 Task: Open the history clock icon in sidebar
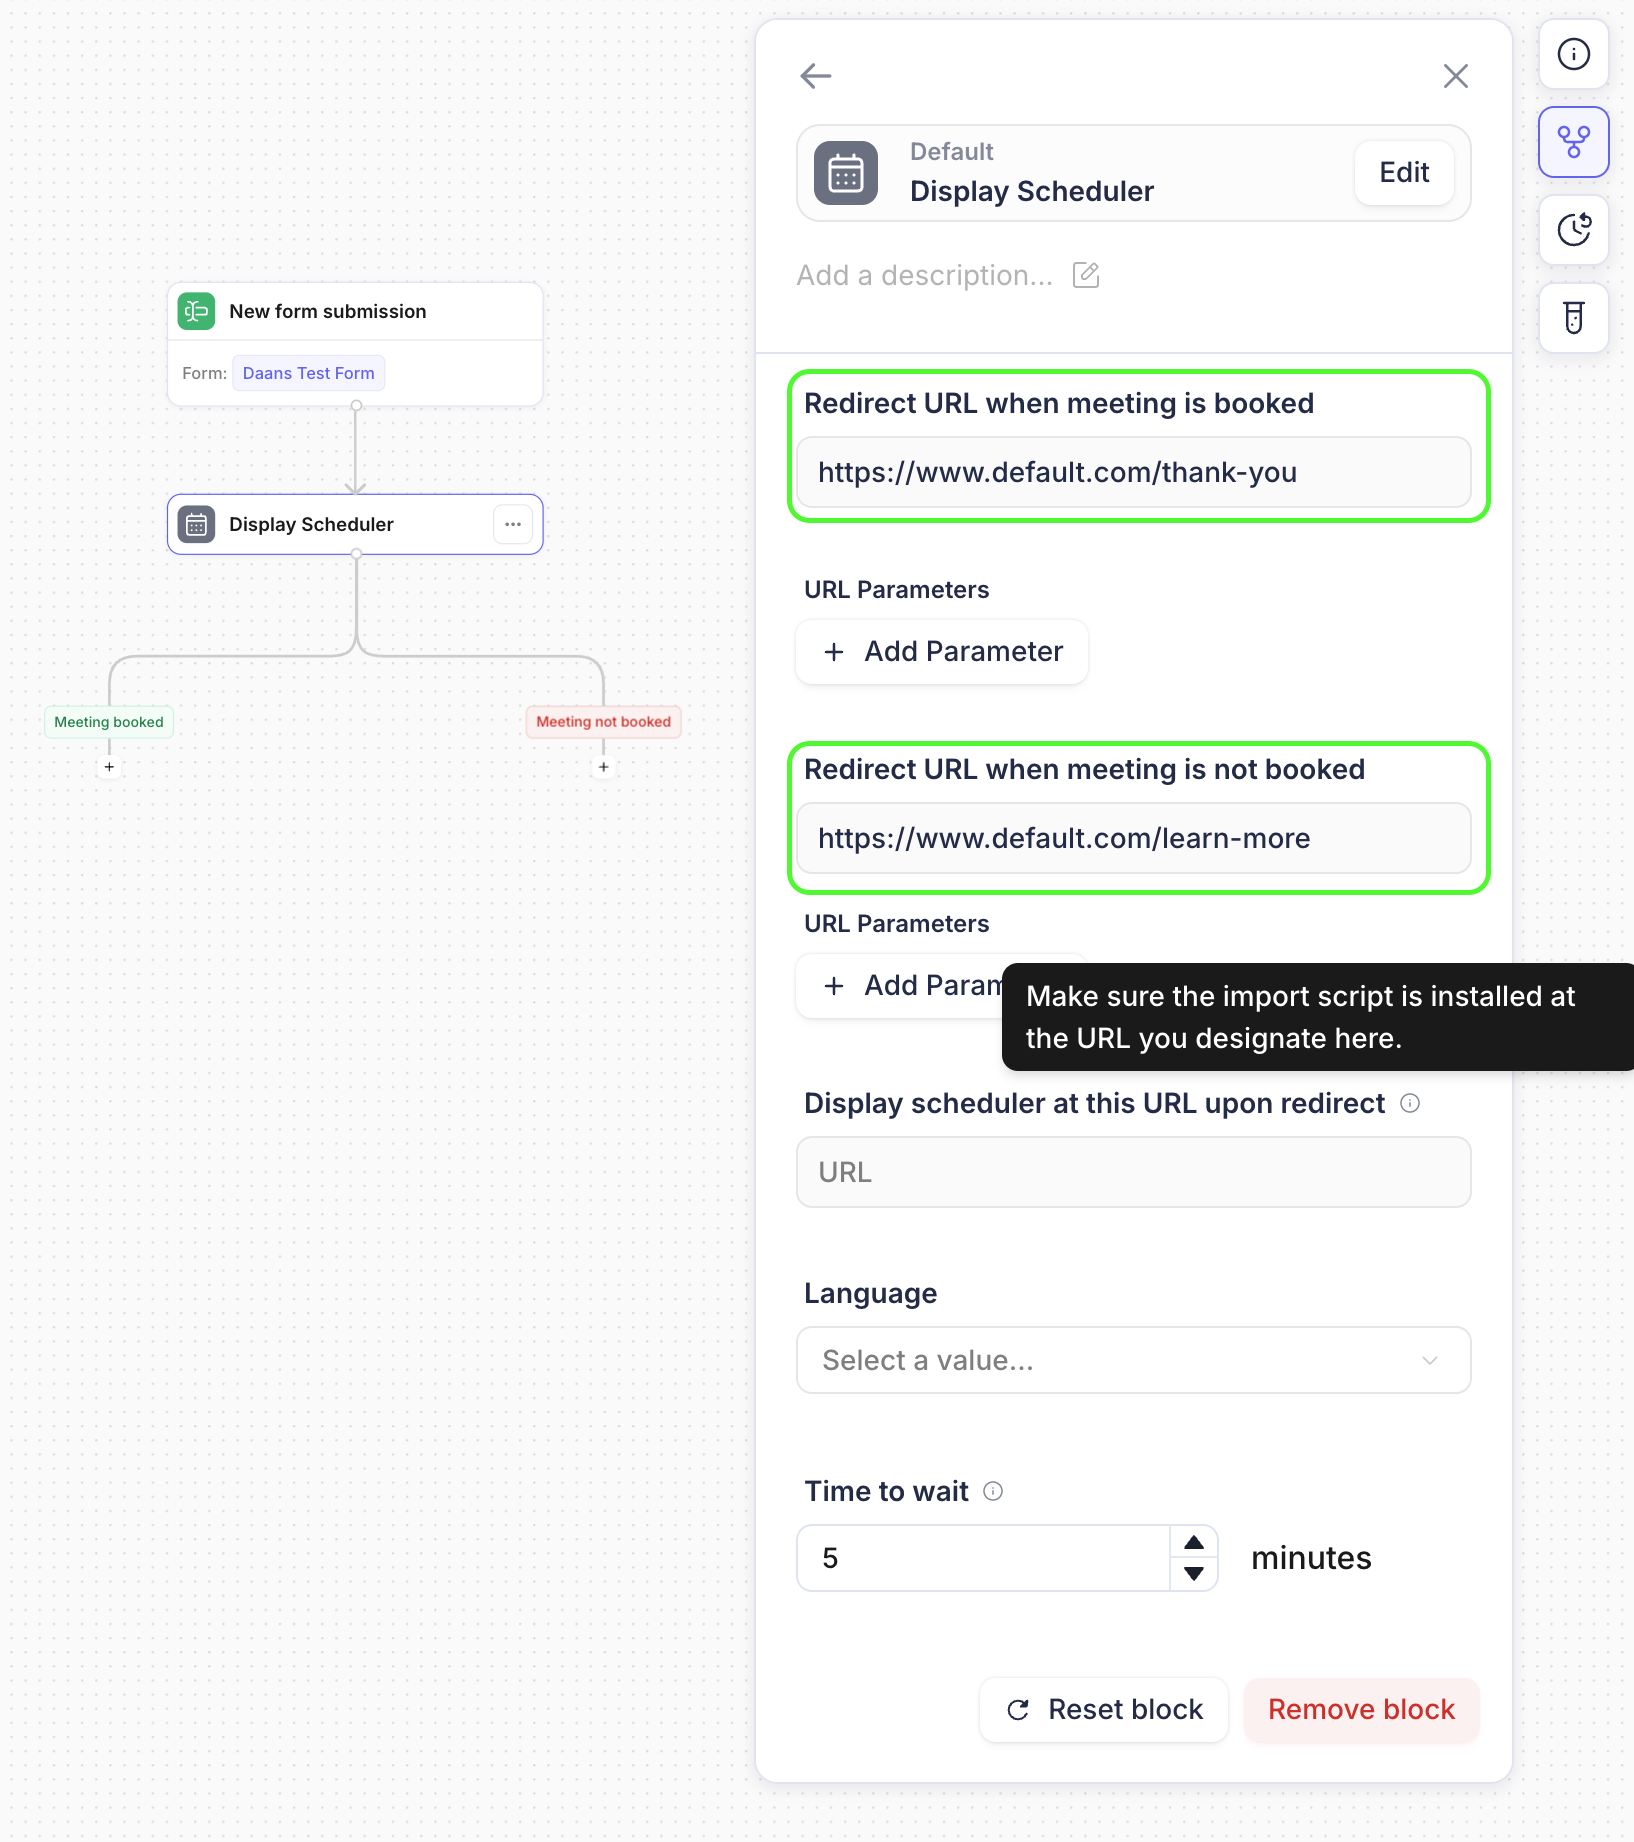coord(1573,230)
